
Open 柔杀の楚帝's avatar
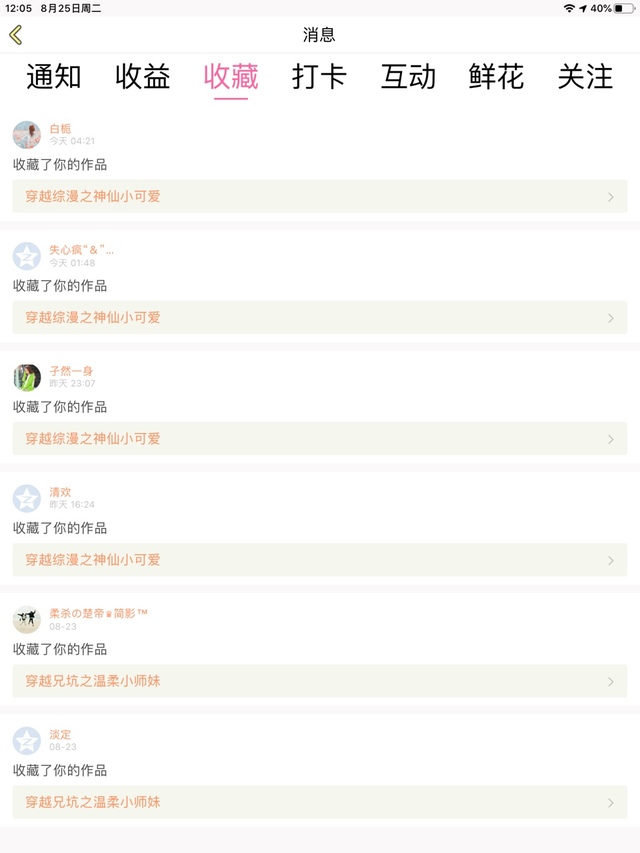pyautogui.click(x=27, y=619)
